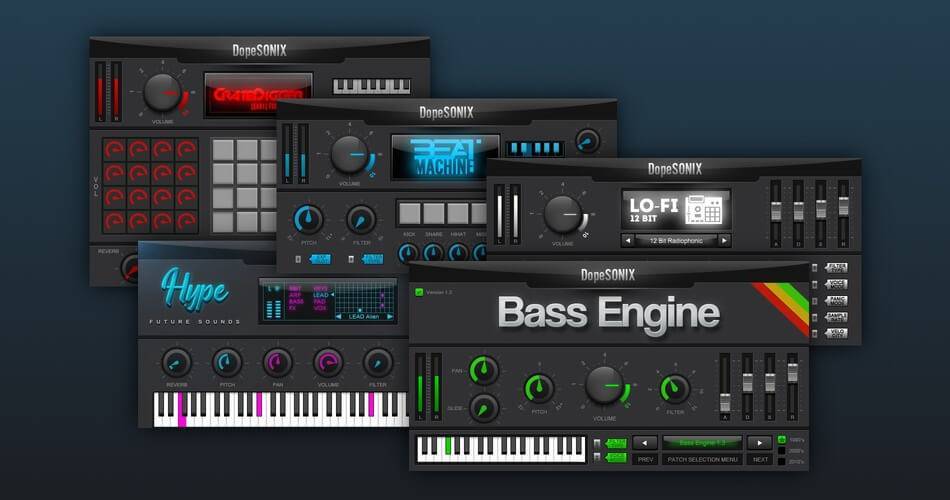Click the green highlighted key on Bass Engine keyboard
Screen dimensions: 950x500
click(x=448, y=445)
